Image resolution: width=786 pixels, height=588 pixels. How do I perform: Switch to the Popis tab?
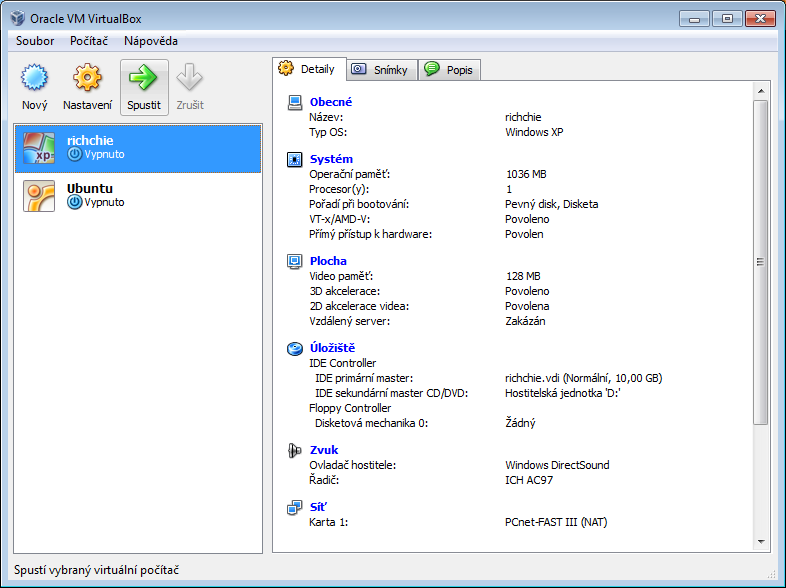(450, 70)
